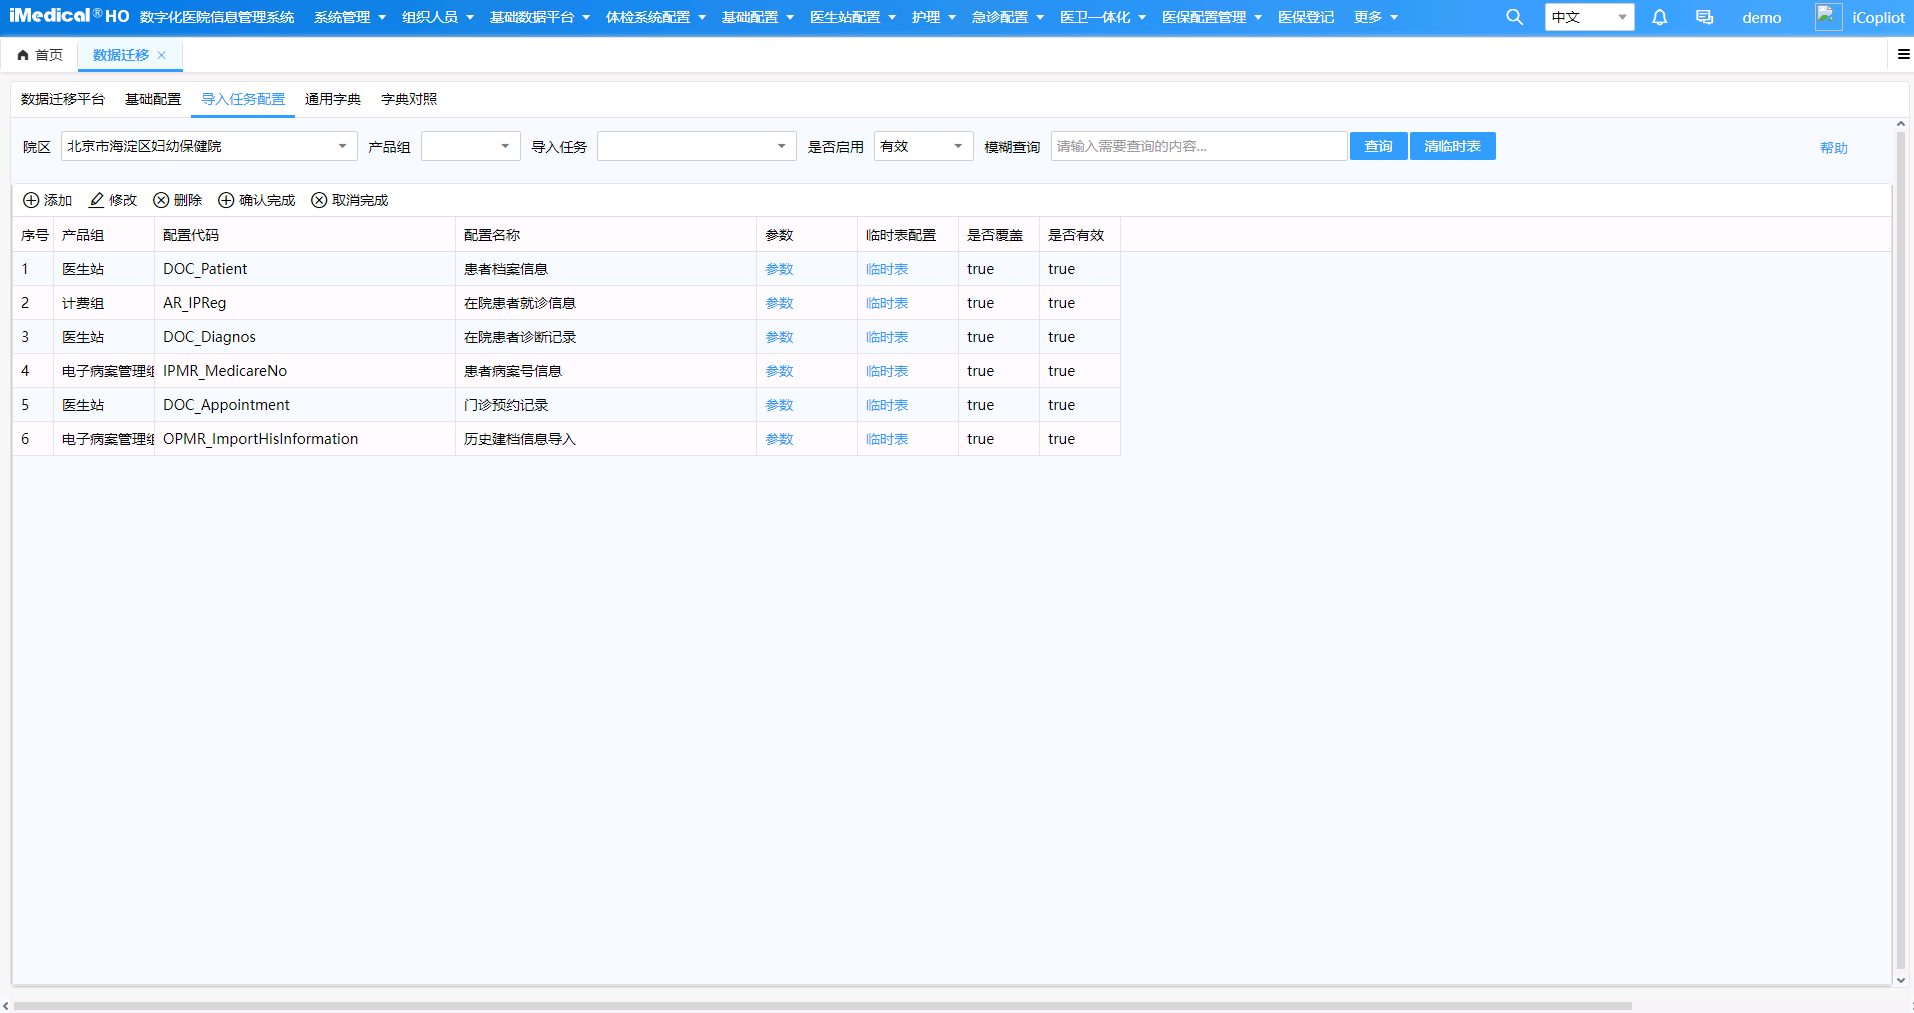Click the search magnifier icon
Viewport: 1914px width, 1013px height.
[1514, 17]
